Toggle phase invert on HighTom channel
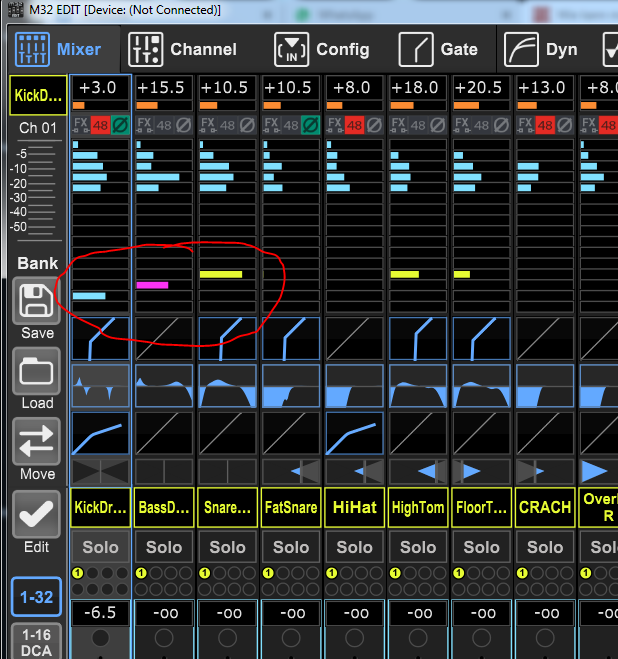Viewport: 618px width, 659px height. pyautogui.click(x=438, y=125)
